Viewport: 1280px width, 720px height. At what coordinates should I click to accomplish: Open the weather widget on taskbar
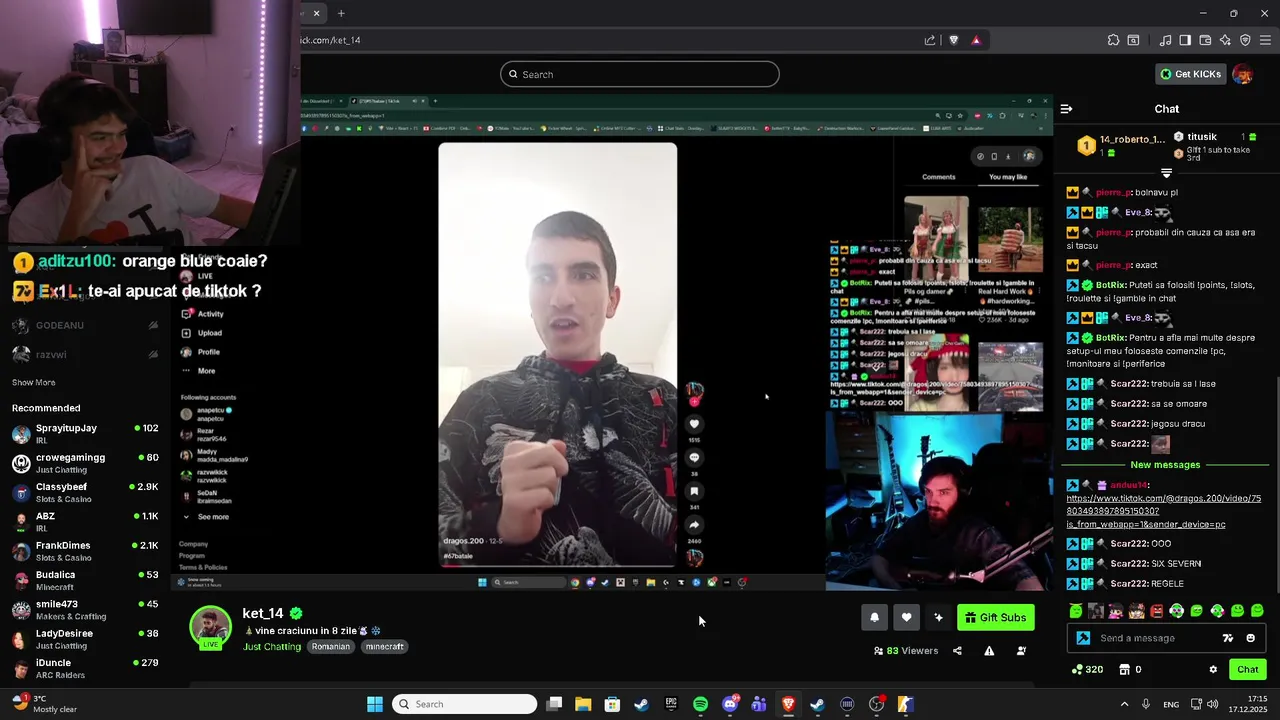pos(45,704)
